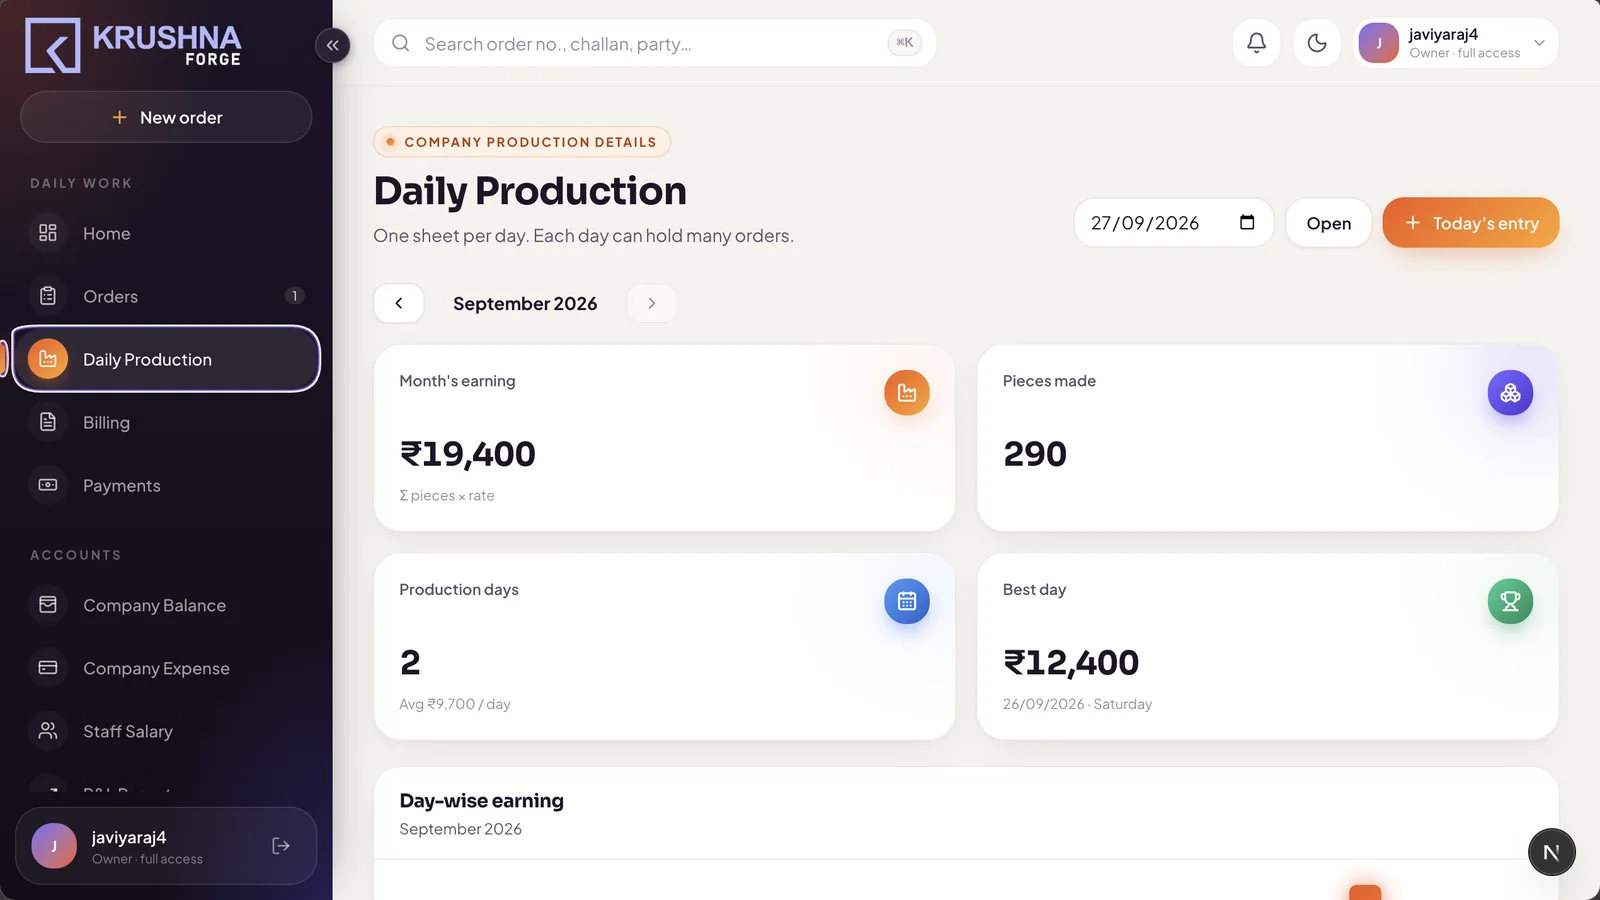Go to previous month
This screenshot has width=1600, height=900.
coord(399,303)
